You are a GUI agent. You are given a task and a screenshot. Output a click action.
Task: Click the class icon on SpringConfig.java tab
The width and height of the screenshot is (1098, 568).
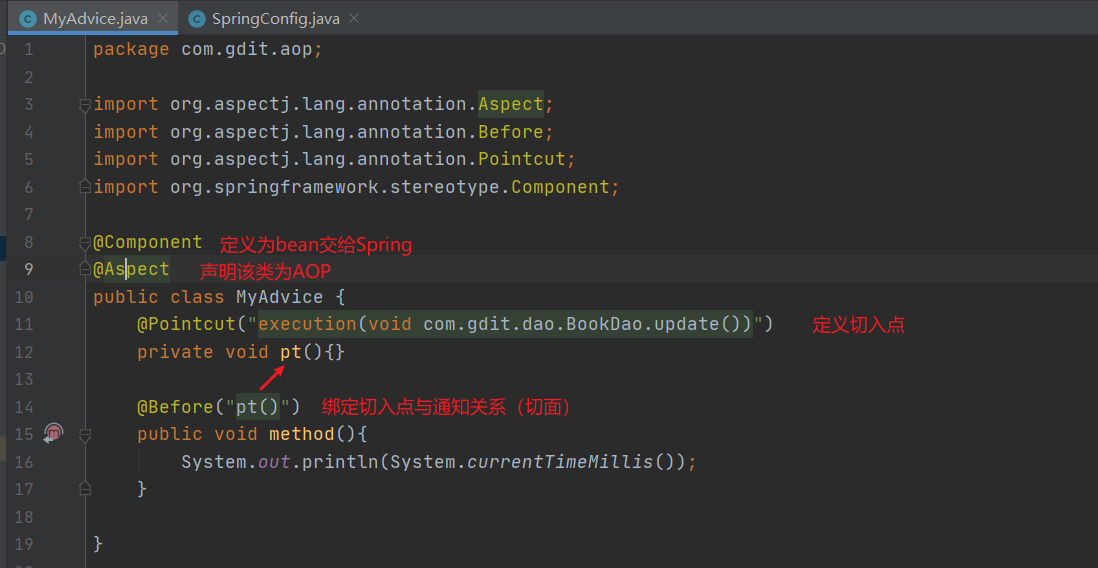click(197, 19)
